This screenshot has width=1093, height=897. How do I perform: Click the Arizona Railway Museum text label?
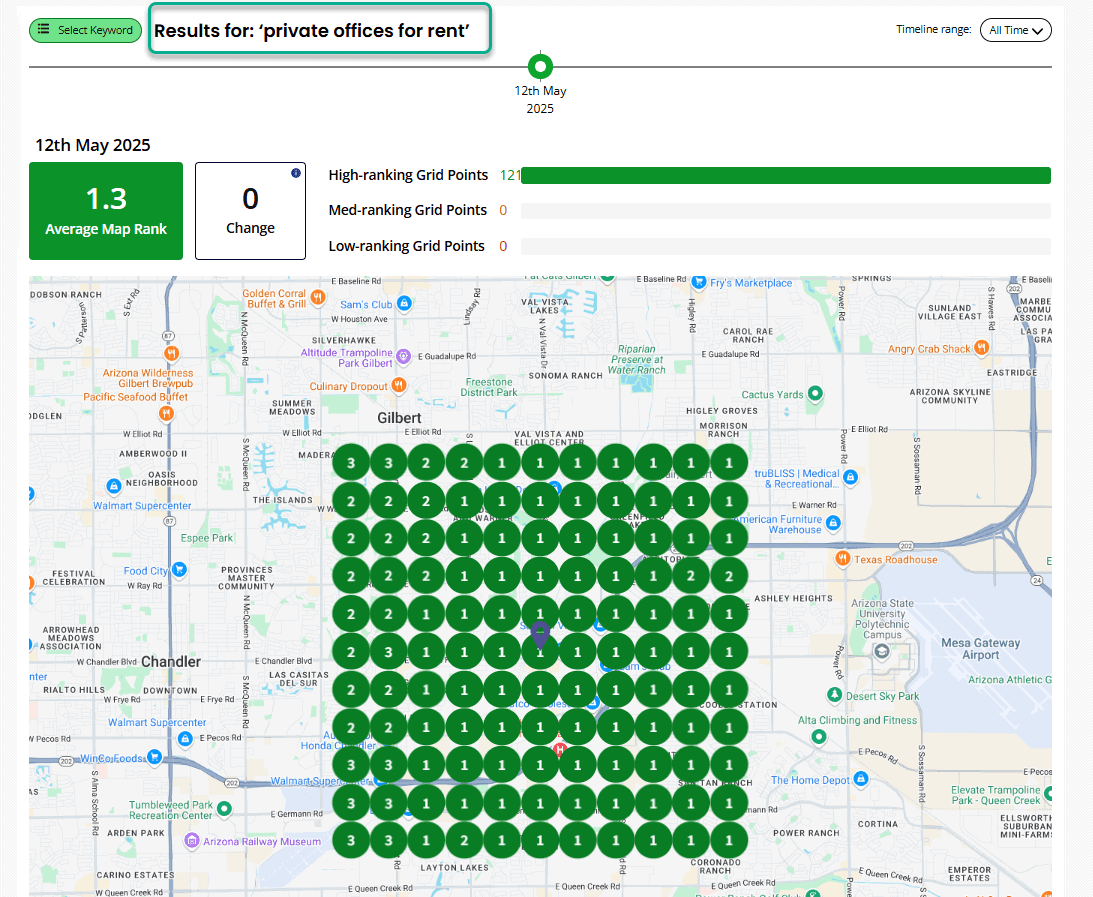coord(262,842)
